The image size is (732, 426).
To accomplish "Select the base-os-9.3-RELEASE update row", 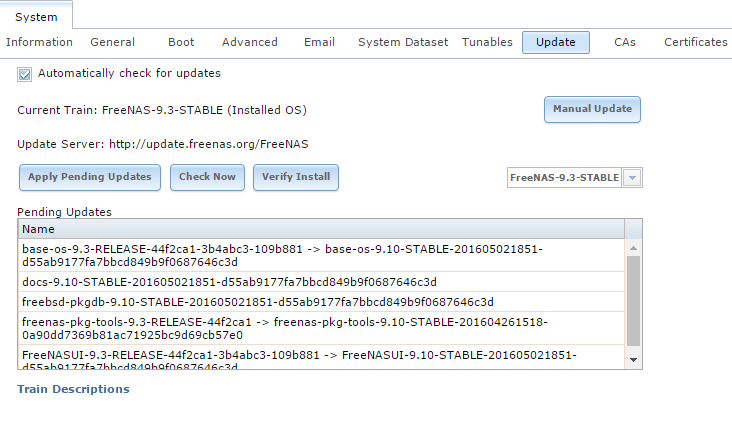I will pyautogui.click(x=321, y=255).
